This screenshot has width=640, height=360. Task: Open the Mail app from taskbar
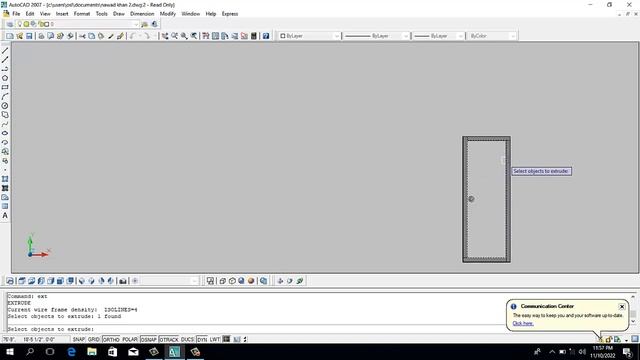click(x=133, y=351)
